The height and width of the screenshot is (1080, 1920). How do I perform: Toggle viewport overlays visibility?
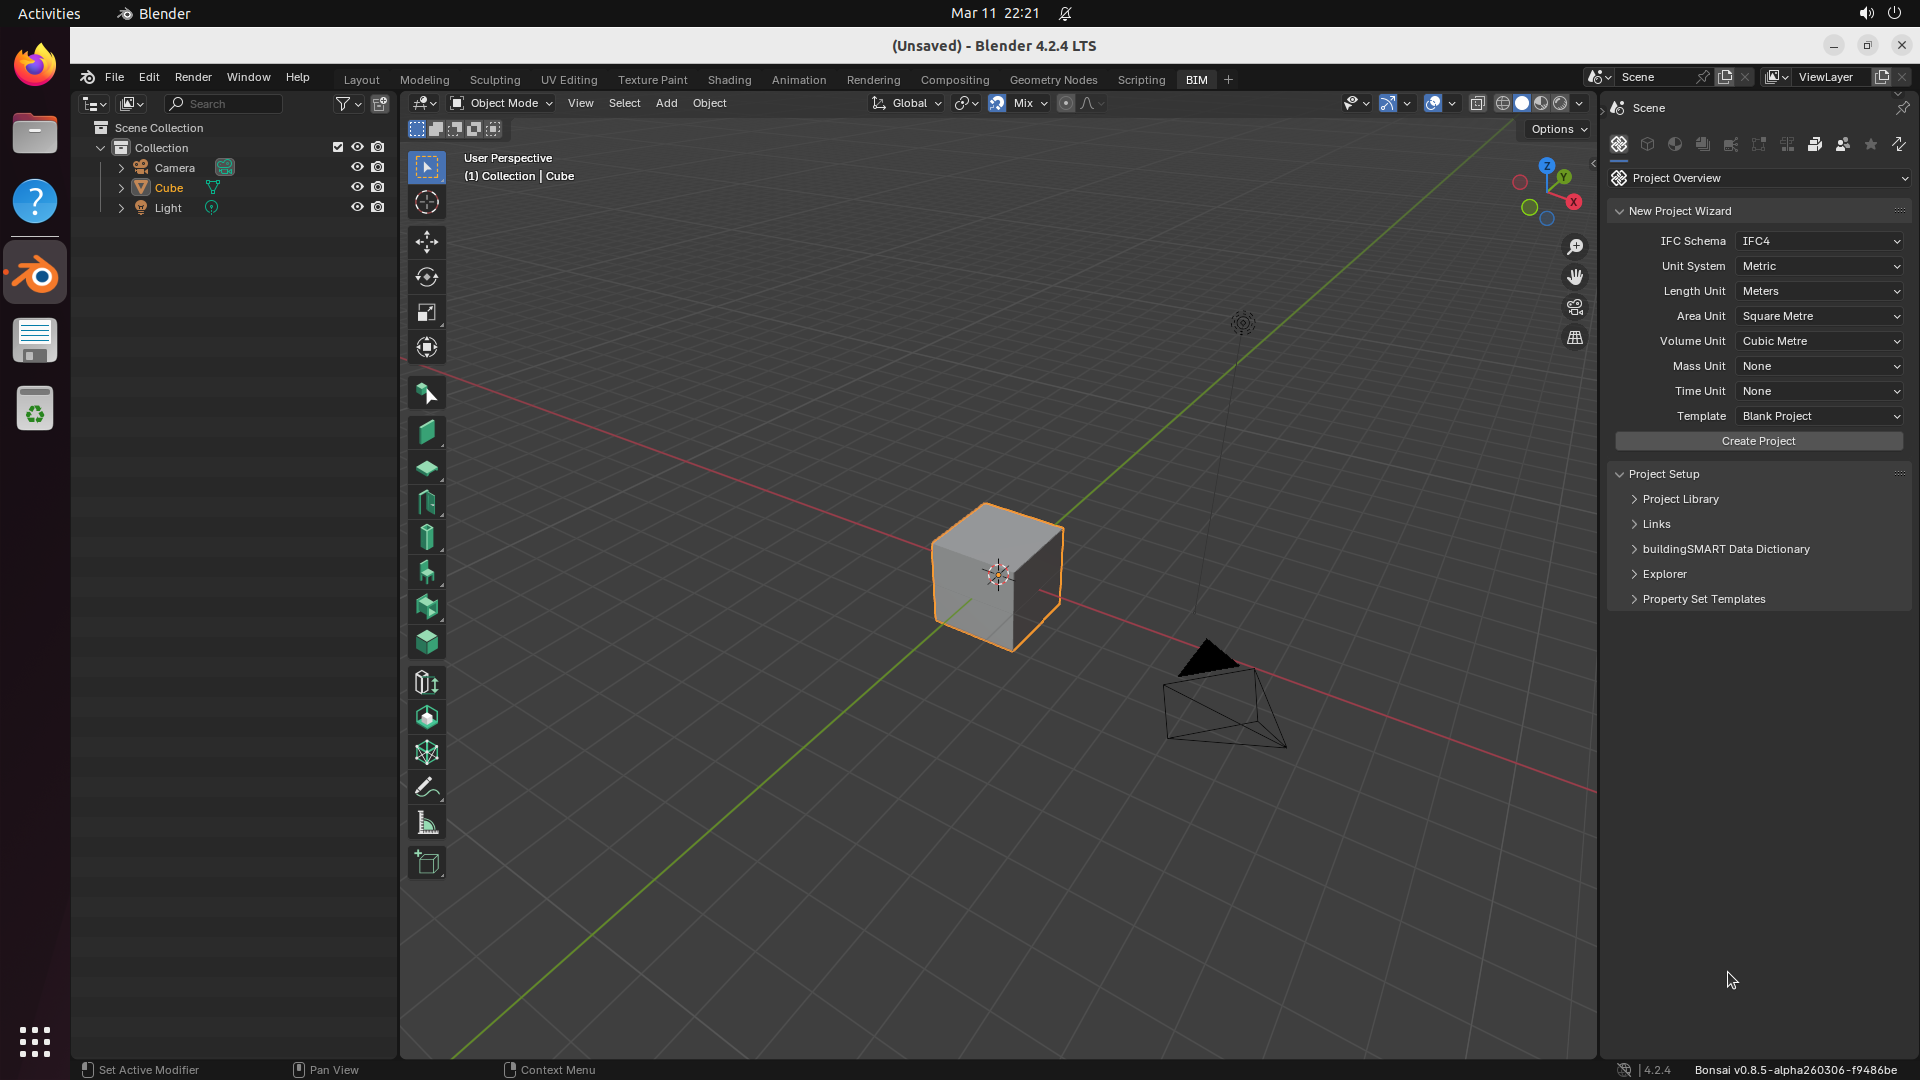coord(1434,103)
